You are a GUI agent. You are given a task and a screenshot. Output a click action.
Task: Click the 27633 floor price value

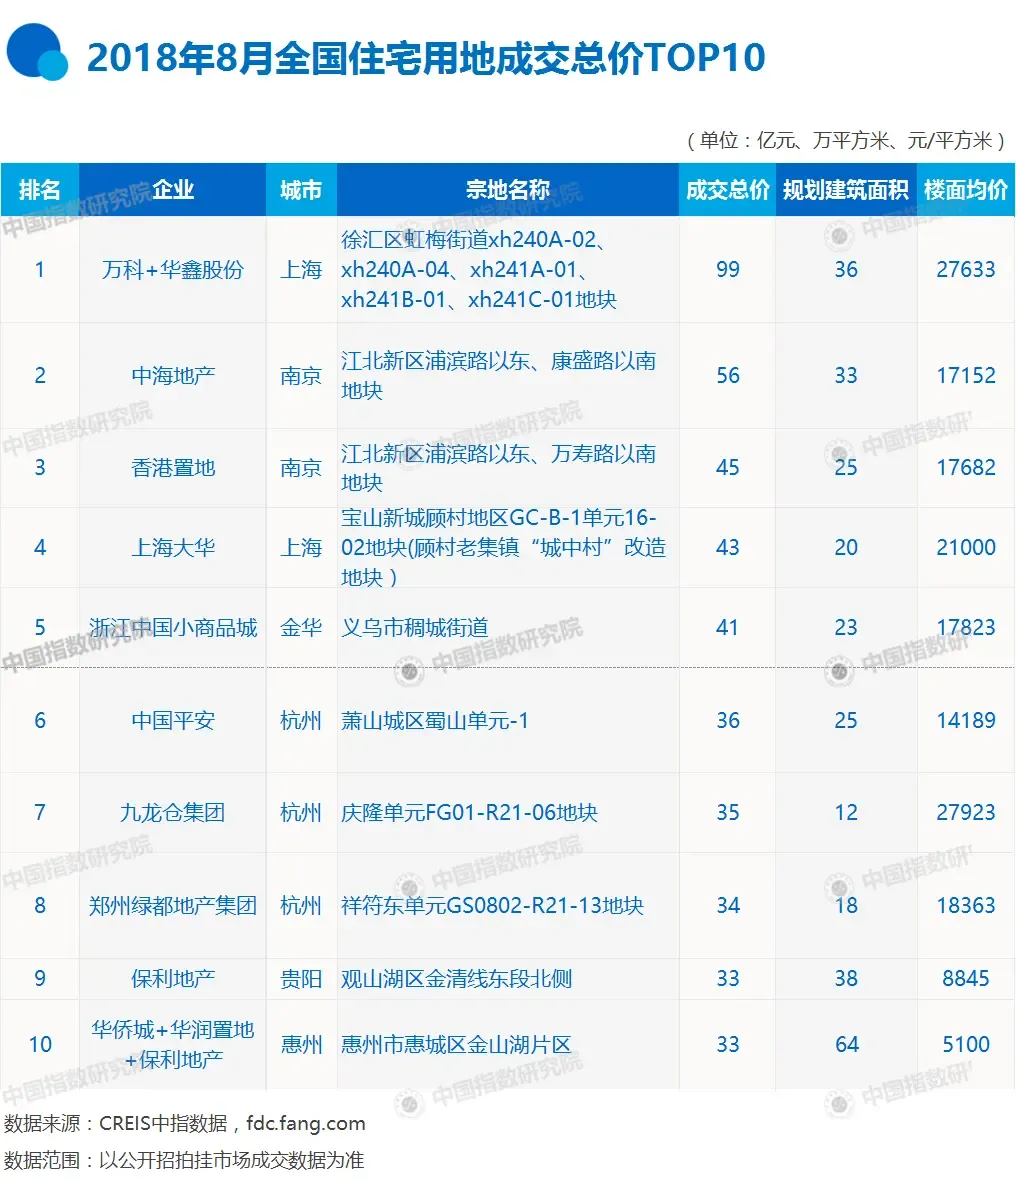coord(965,270)
